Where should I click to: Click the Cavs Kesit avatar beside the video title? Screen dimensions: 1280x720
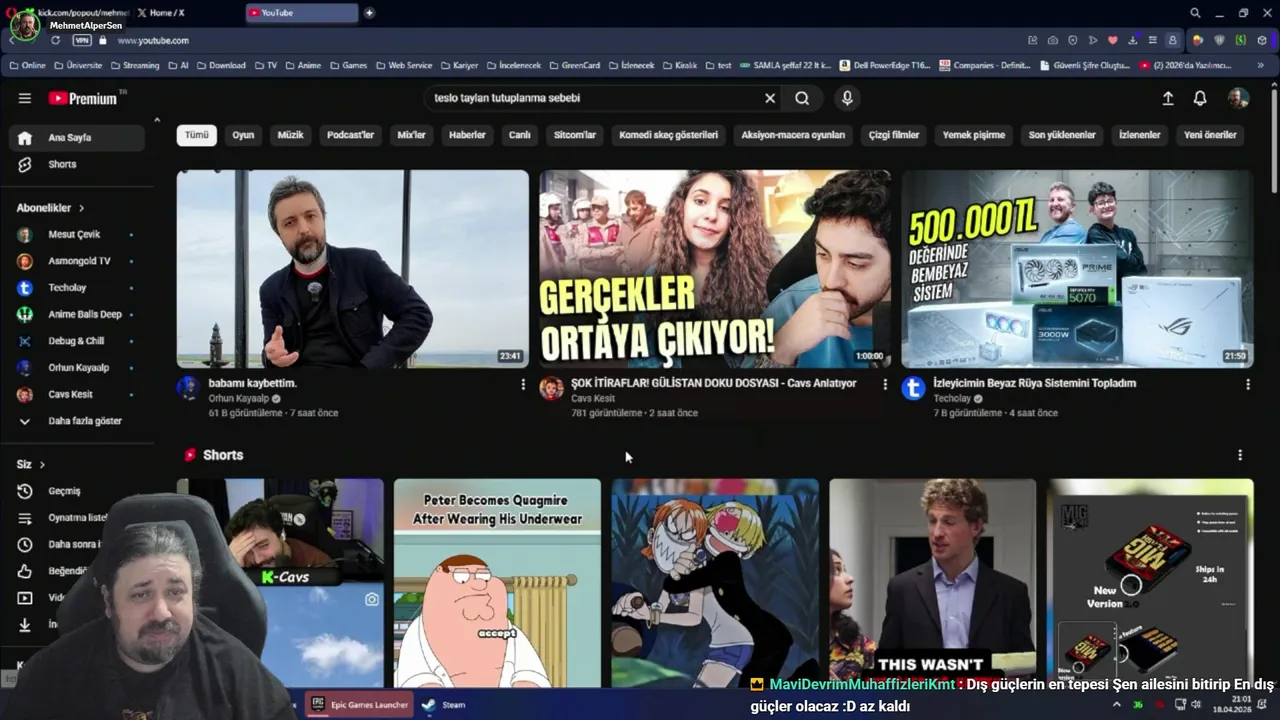pos(551,388)
